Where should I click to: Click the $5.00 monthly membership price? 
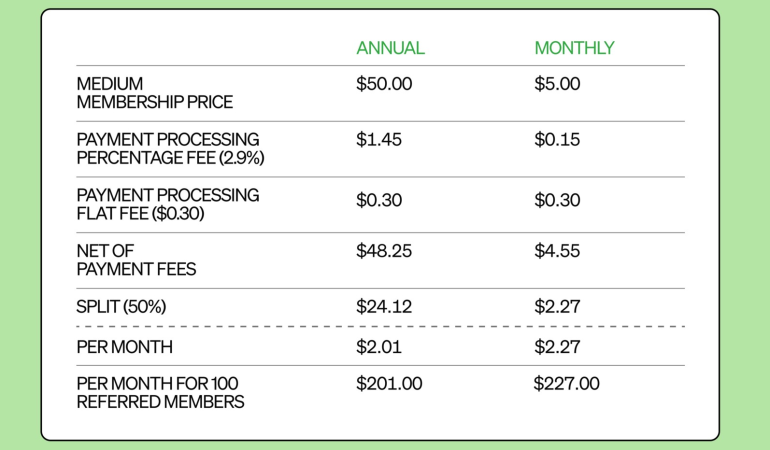coord(557,84)
